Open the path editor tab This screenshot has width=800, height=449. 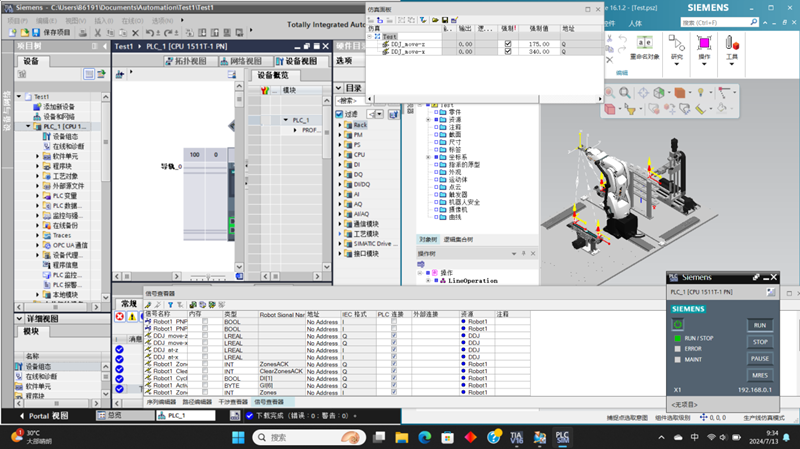pos(197,402)
